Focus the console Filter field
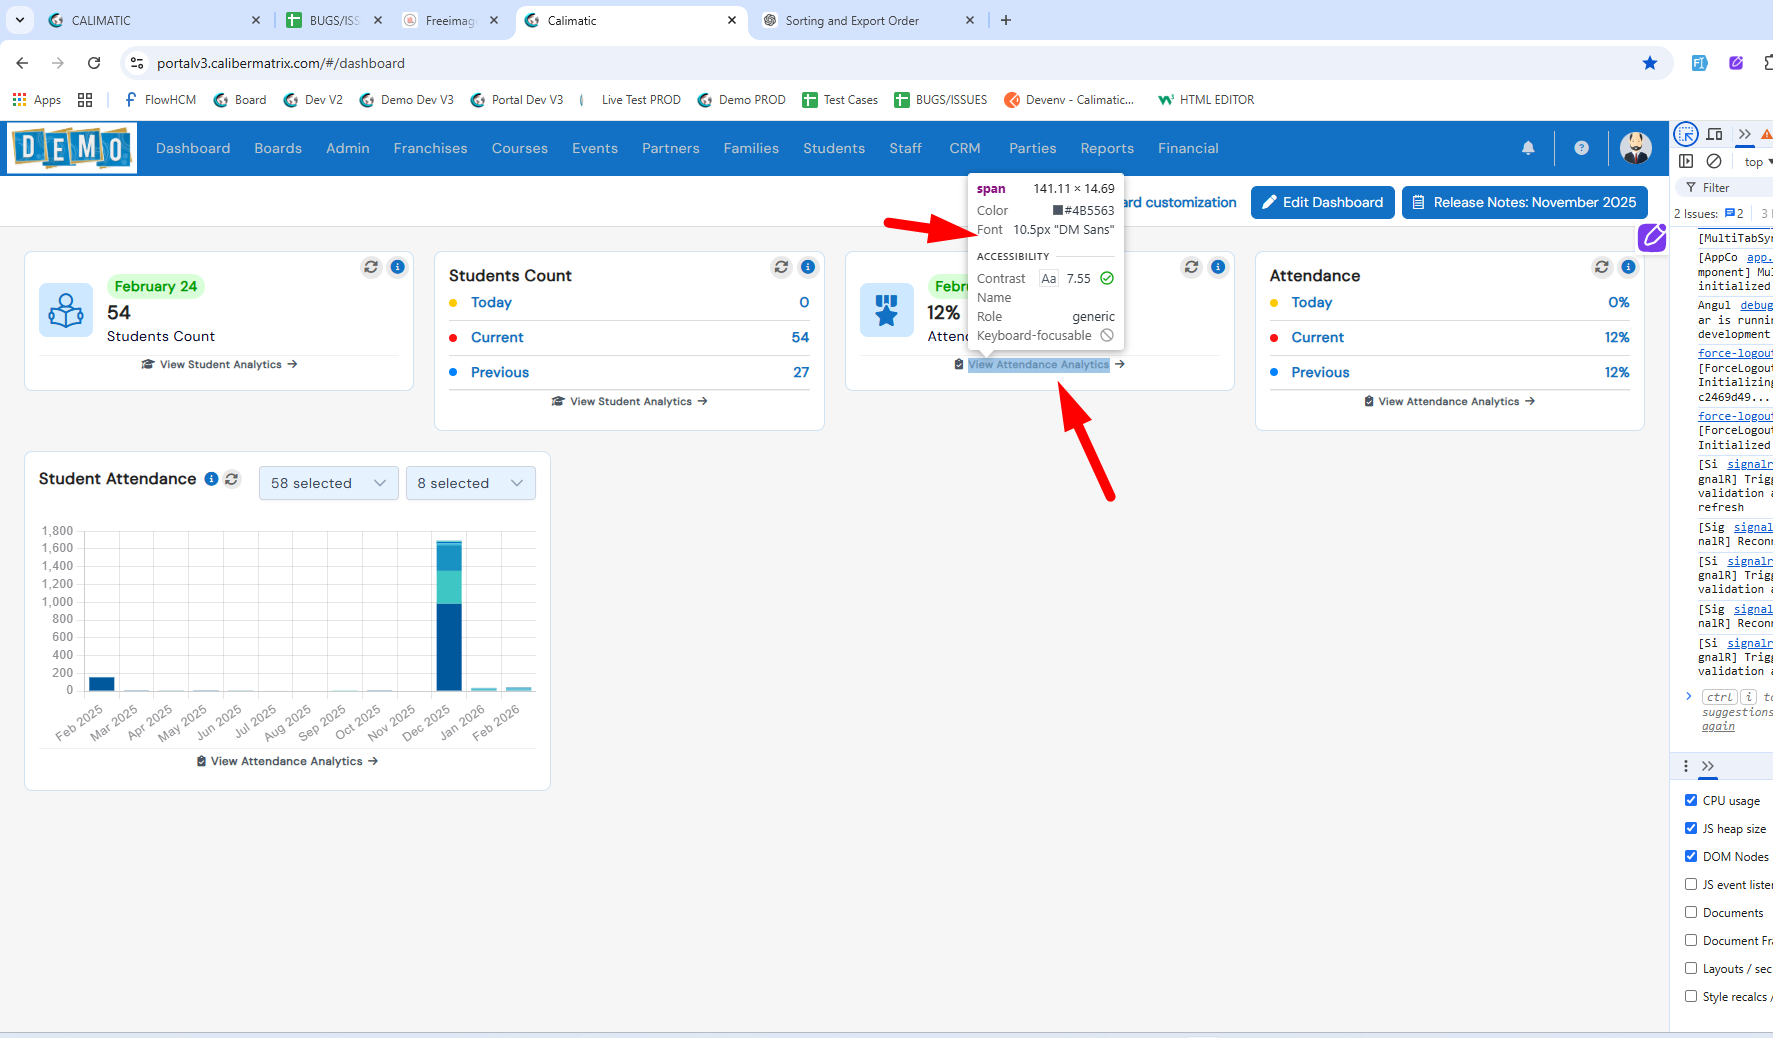 pos(1727,187)
